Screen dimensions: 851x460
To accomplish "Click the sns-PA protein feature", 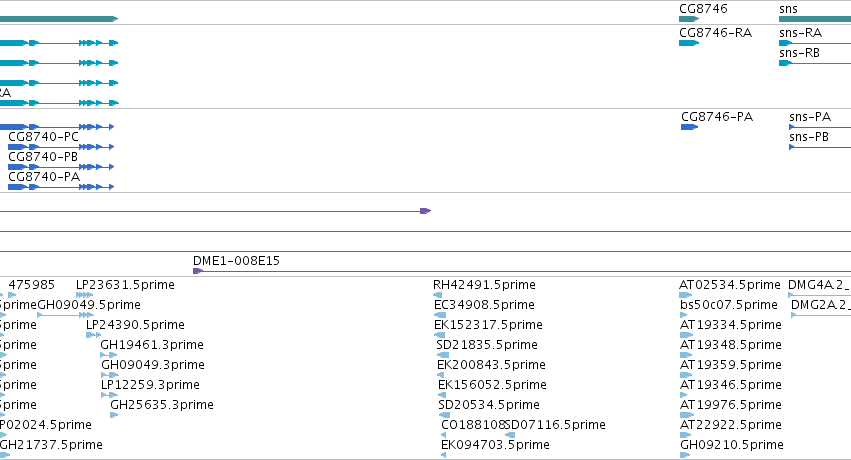I will point(820,127).
